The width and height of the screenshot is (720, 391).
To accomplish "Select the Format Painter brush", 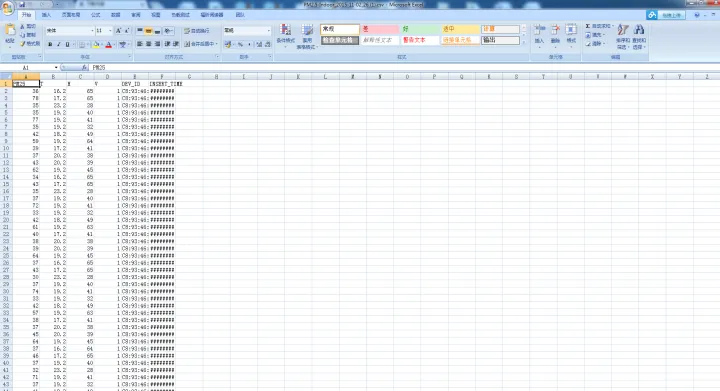I will (x=22, y=44).
